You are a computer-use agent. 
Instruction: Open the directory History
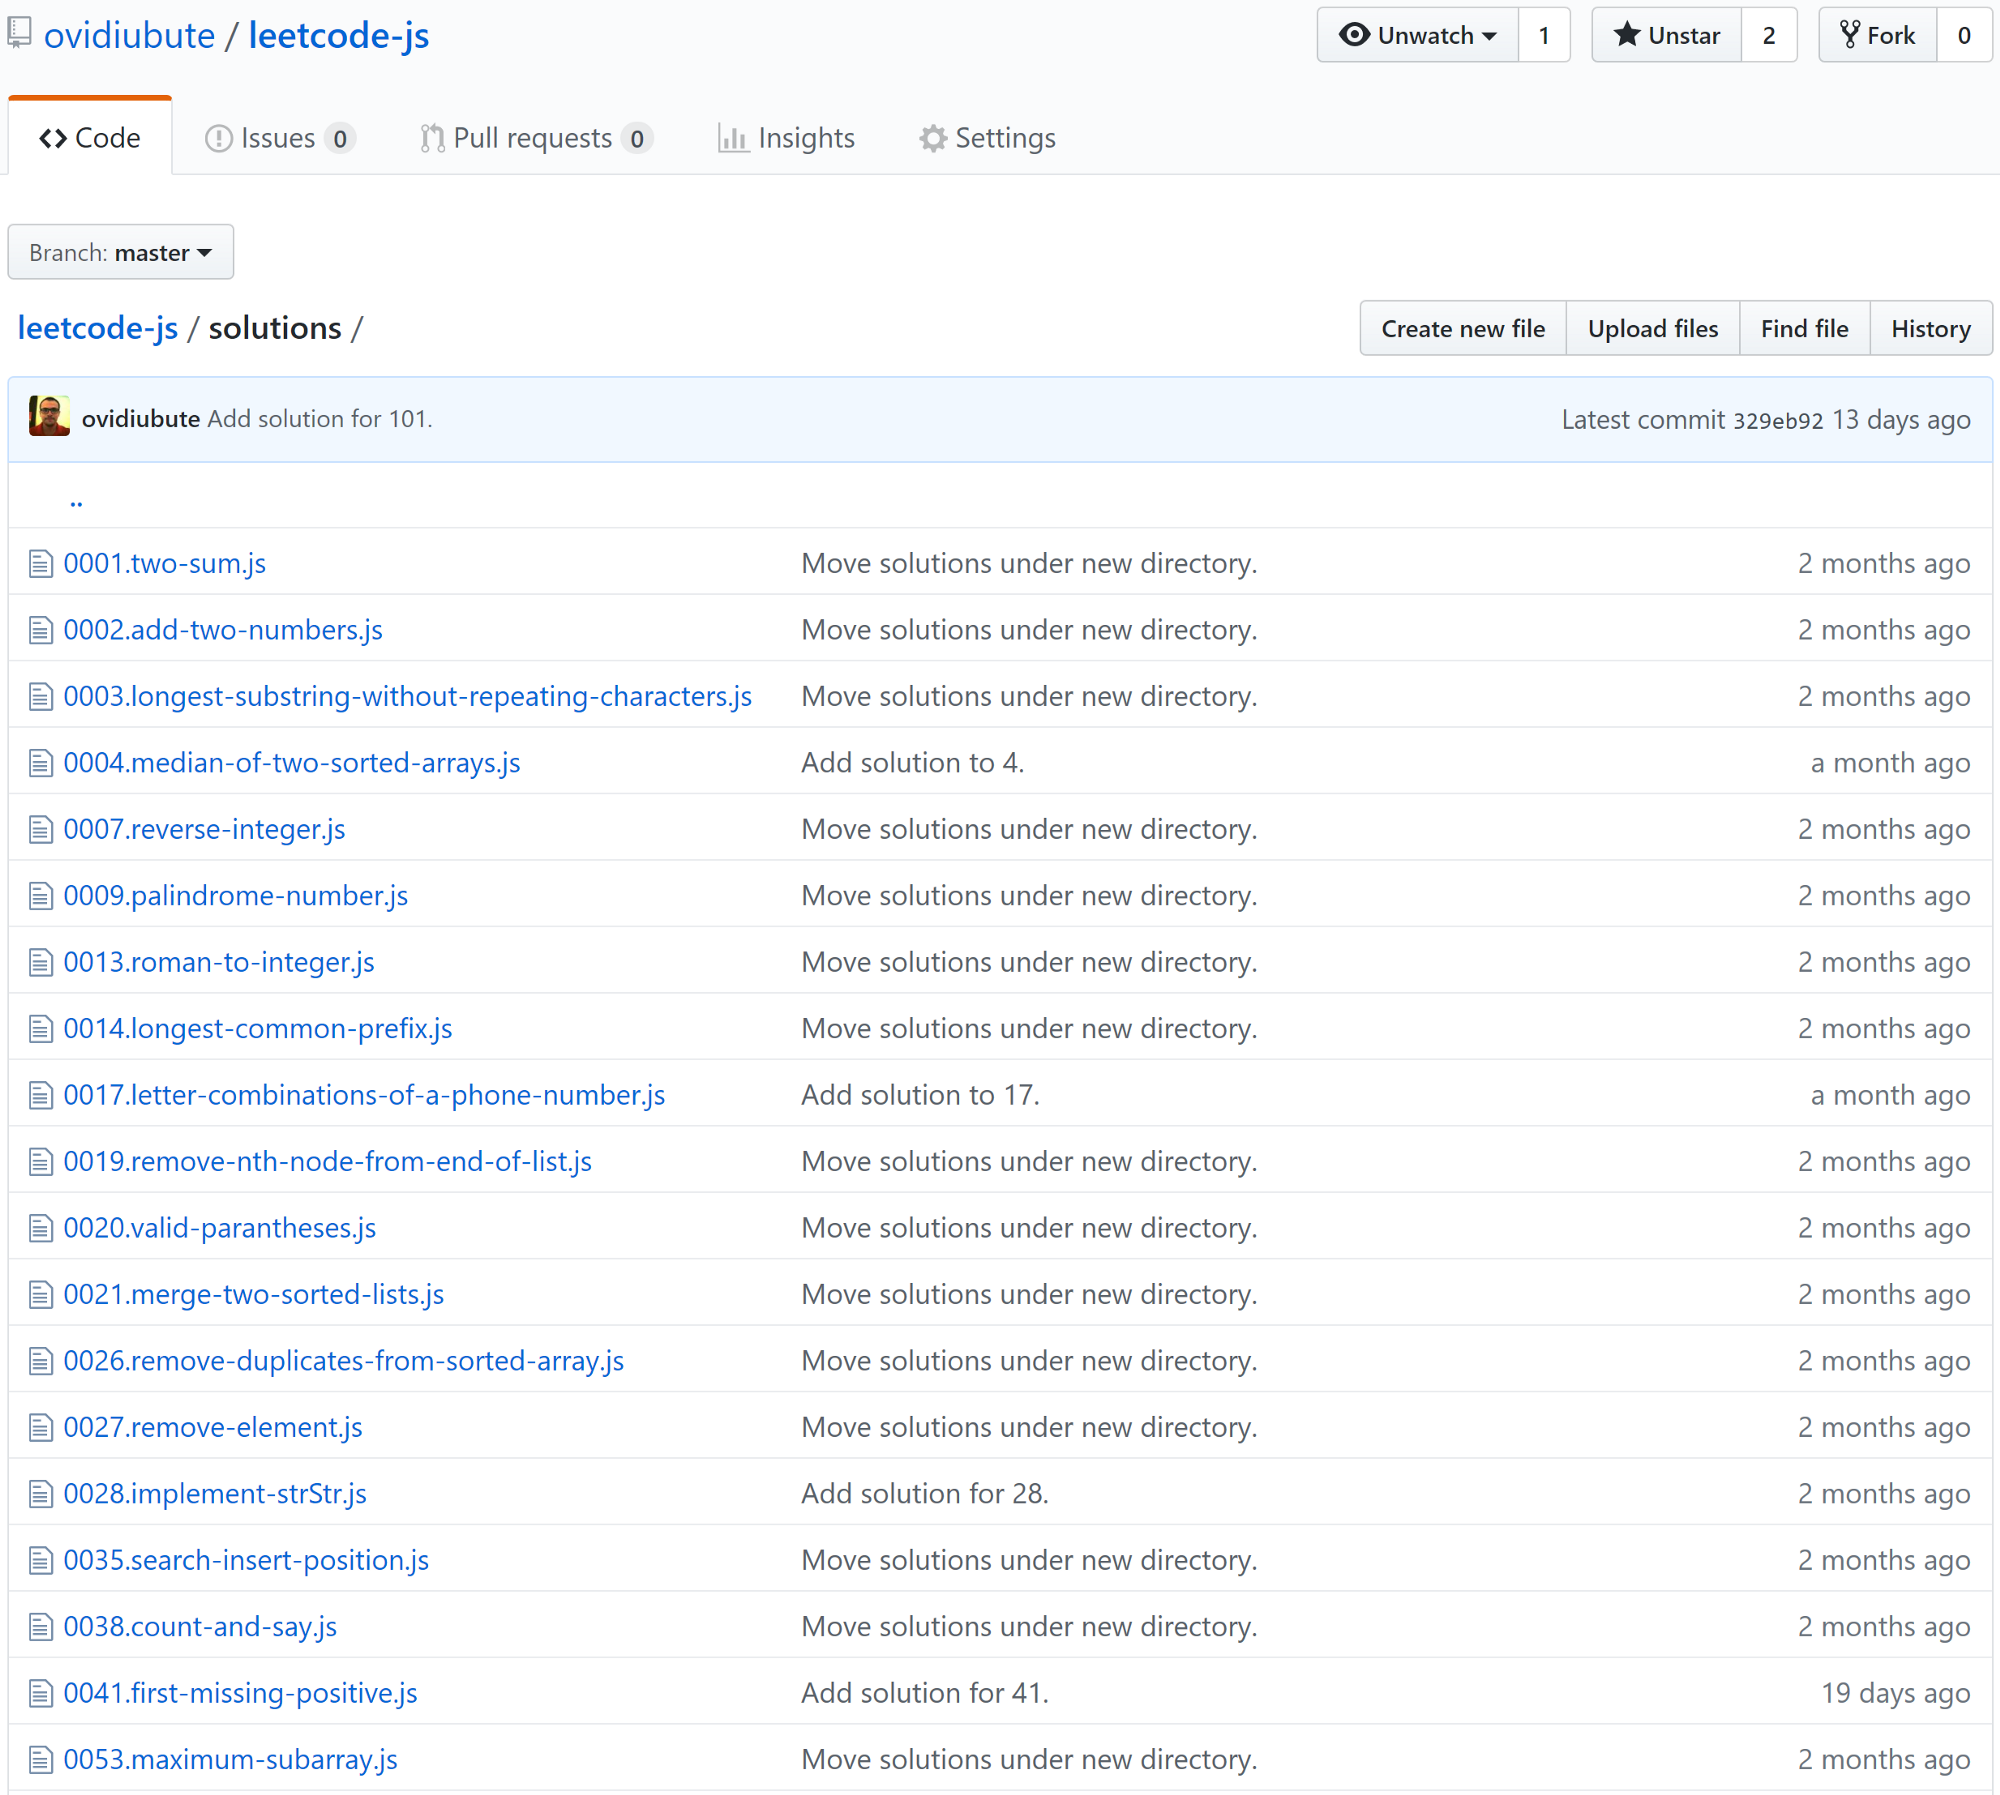click(x=1930, y=328)
